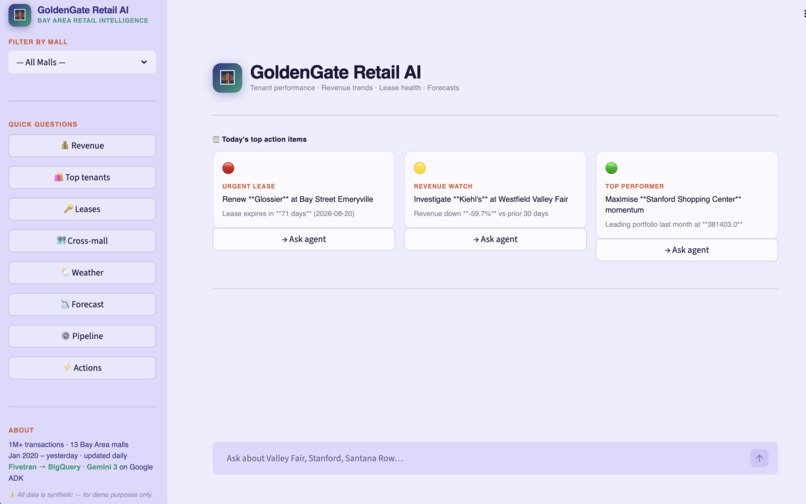Click the "Lease expires in **71 days**" line
The image size is (806, 504).
point(288,213)
